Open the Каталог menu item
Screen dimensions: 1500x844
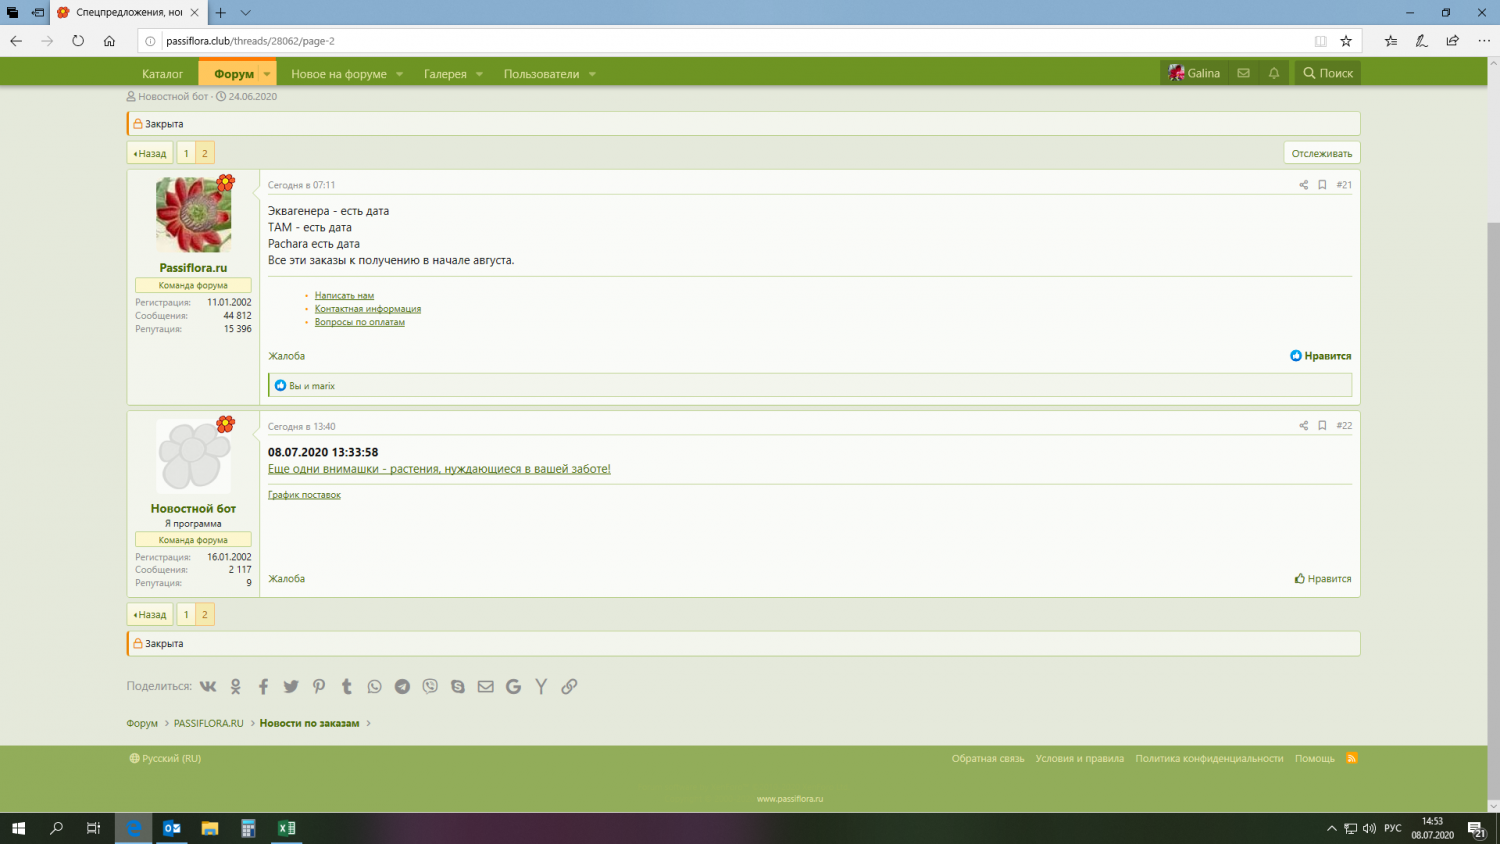pos(162,74)
